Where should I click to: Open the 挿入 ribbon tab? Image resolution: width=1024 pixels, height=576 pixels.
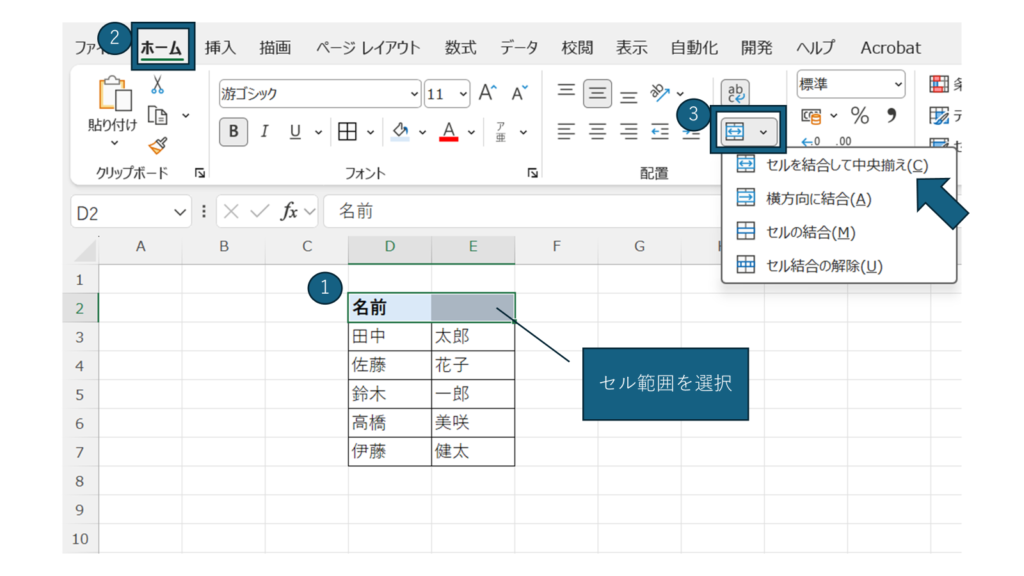click(x=220, y=47)
